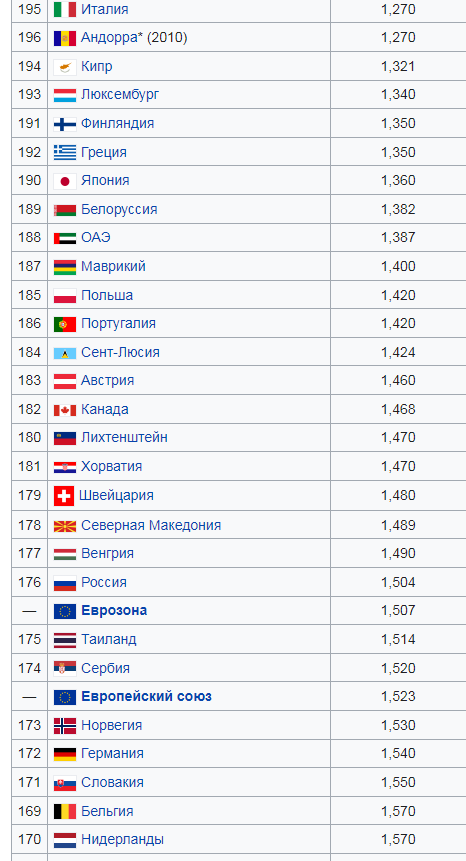
Task: Open the Греция link
Action: tap(104, 152)
